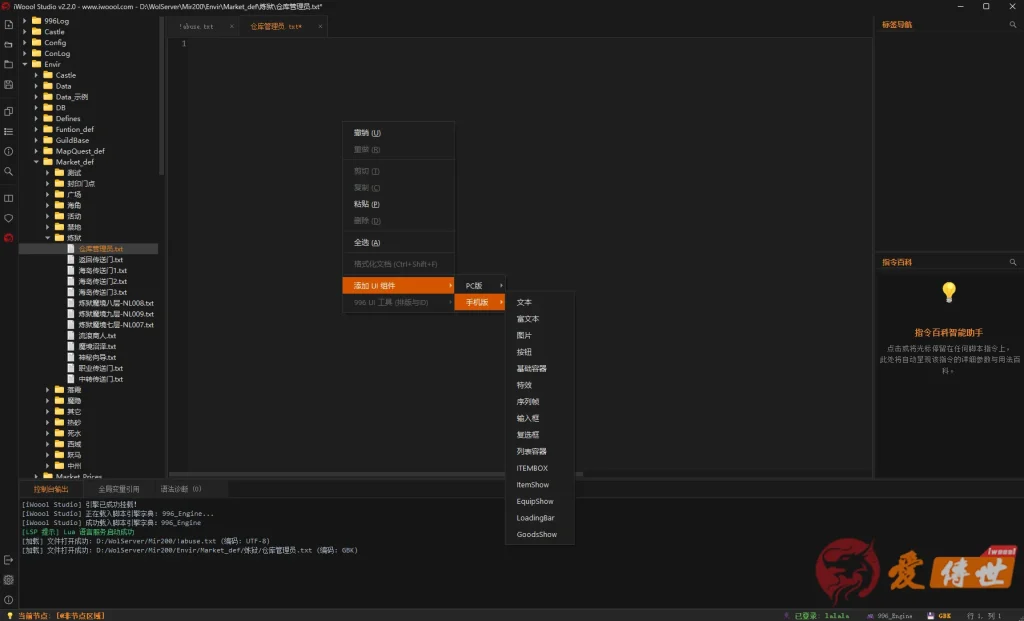Image resolution: width=1024 pixels, height=621 pixels.
Task: Click the 996_Engine indicator in status bar
Action: coord(889,616)
